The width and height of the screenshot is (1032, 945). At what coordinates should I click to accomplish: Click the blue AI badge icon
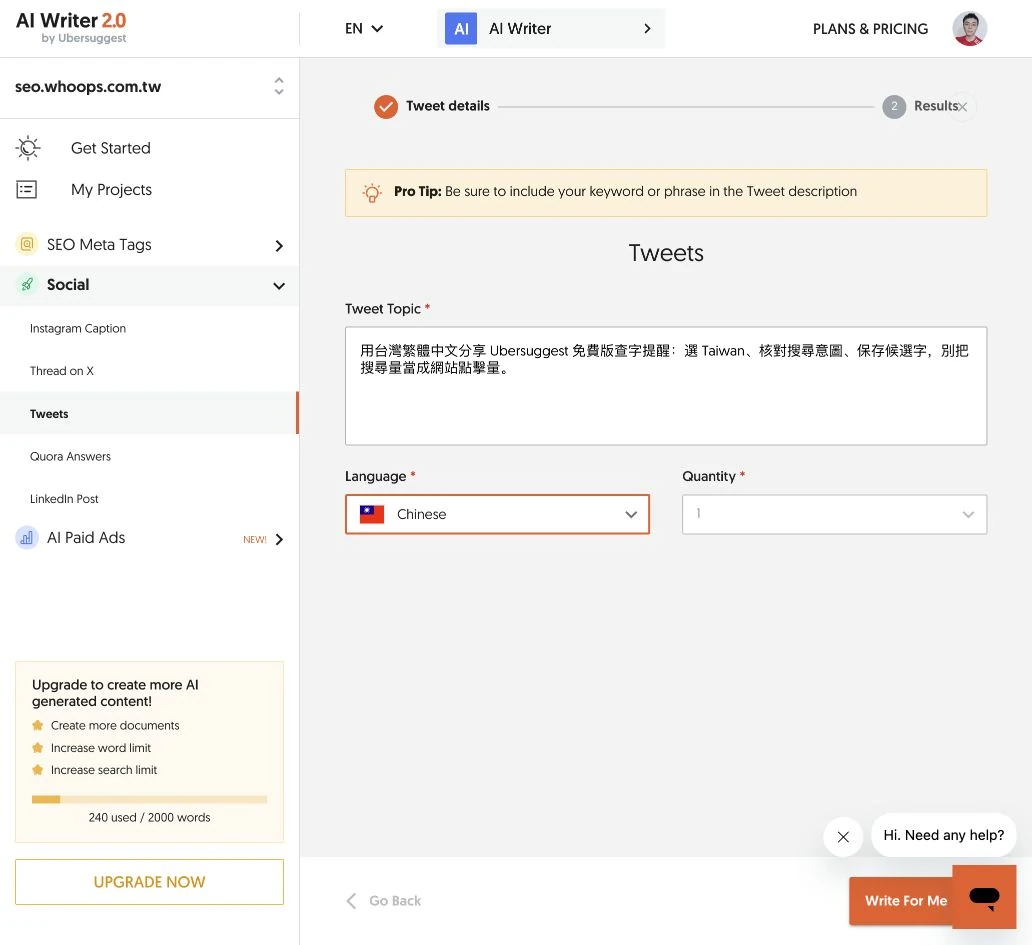tap(461, 28)
